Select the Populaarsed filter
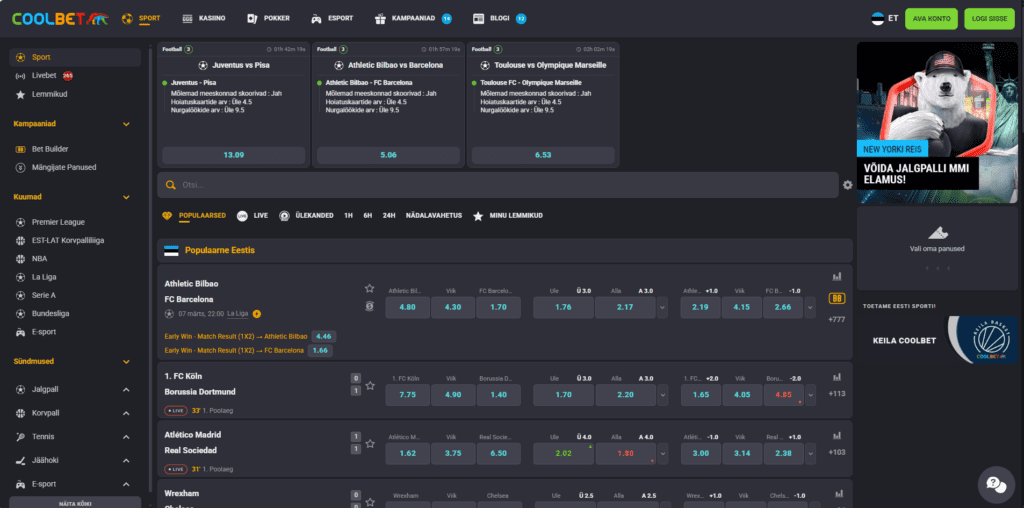The width and height of the screenshot is (1024, 508). [x=194, y=215]
